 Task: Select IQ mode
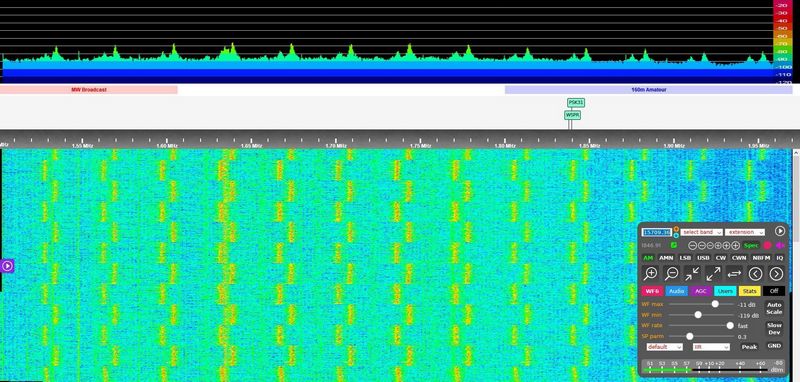[780, 258]
